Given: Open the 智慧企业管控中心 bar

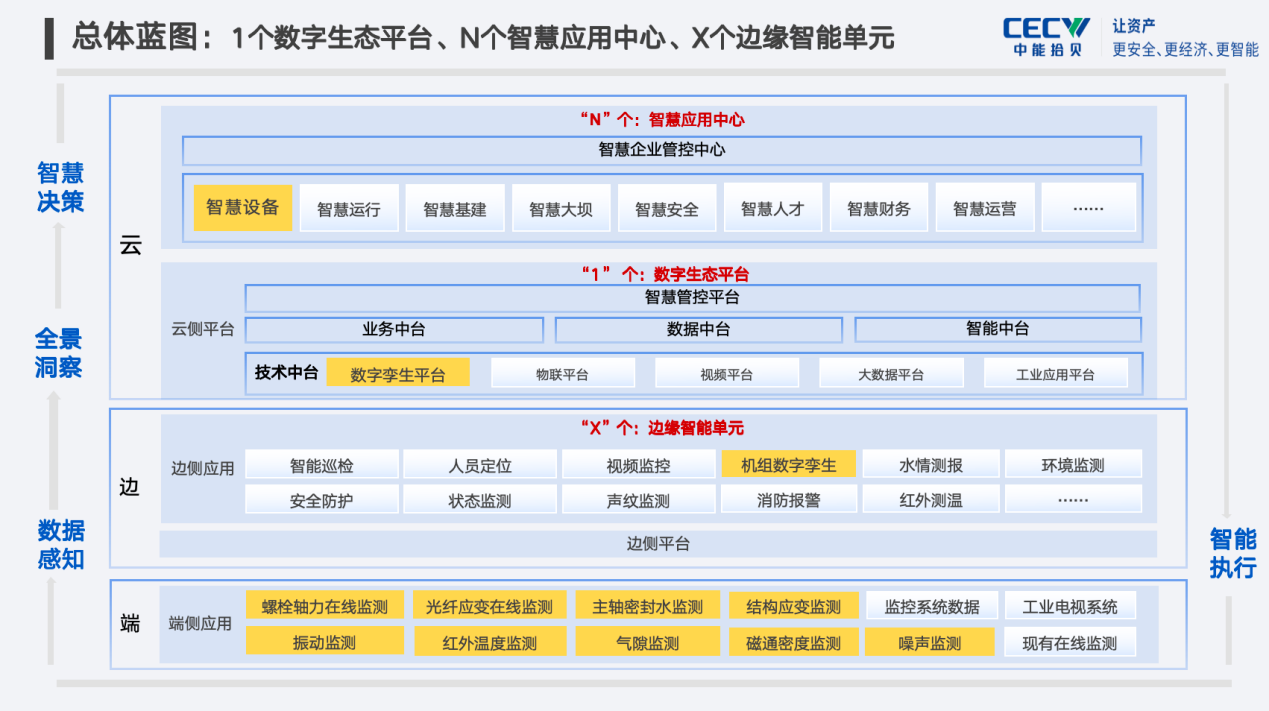Looking at the screenshot, I should click(661, 151).
